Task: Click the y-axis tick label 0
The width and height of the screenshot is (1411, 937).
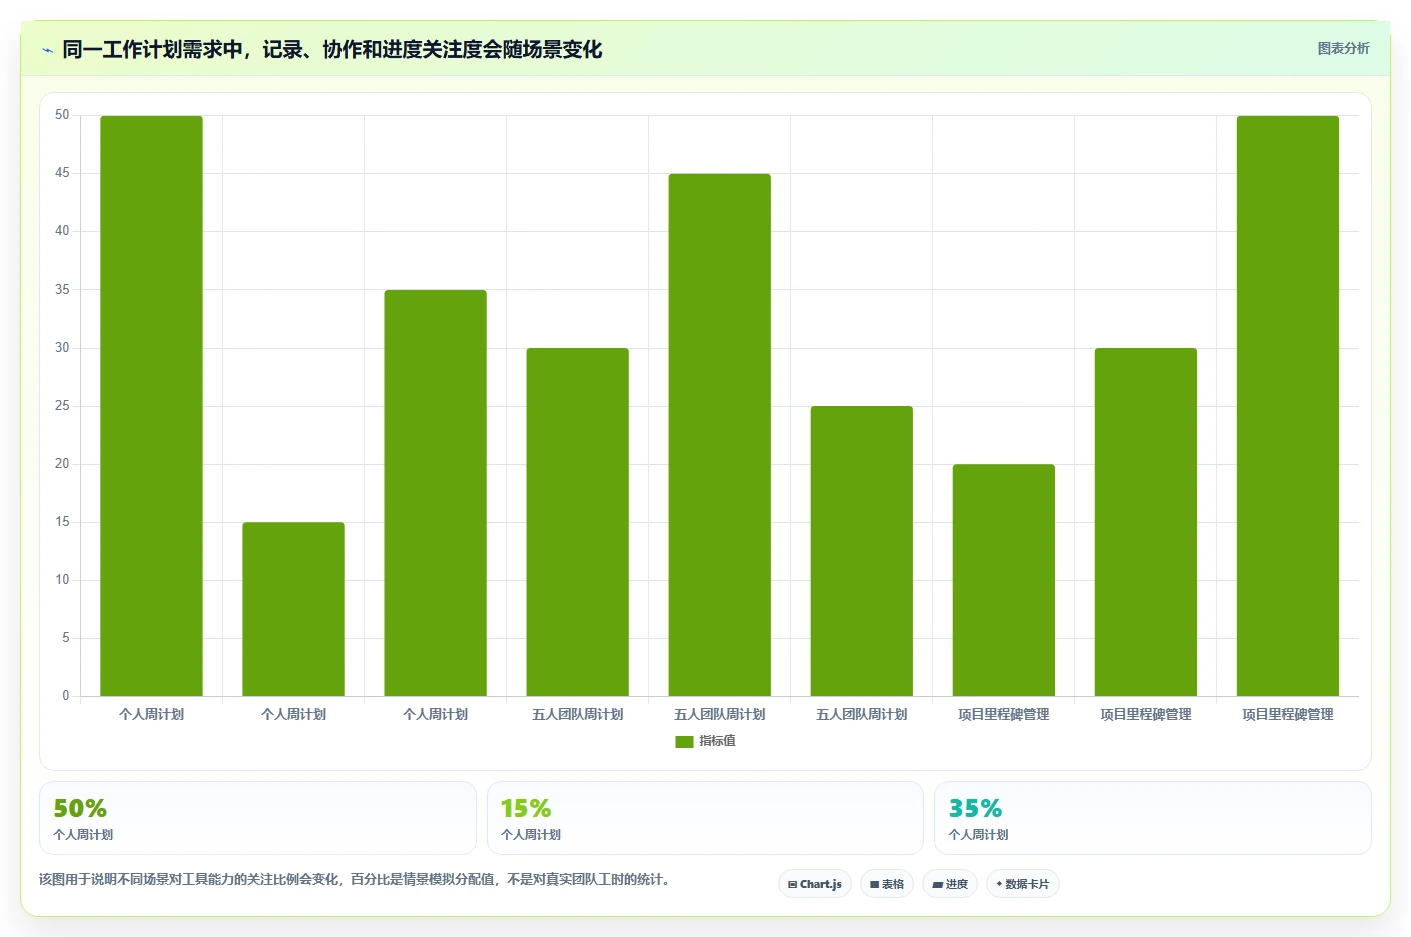Action: pyautogui.click(x=66, y=696)
